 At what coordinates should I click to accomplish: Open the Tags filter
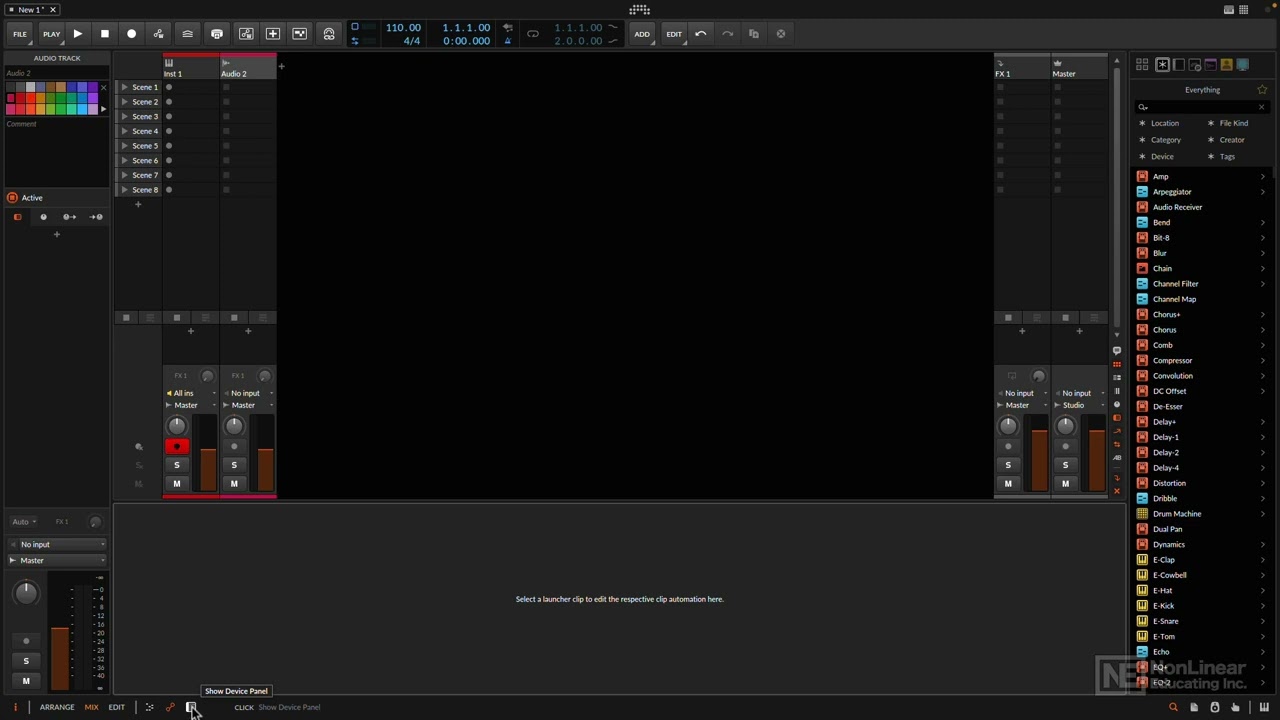click(x=1227, y=156)
